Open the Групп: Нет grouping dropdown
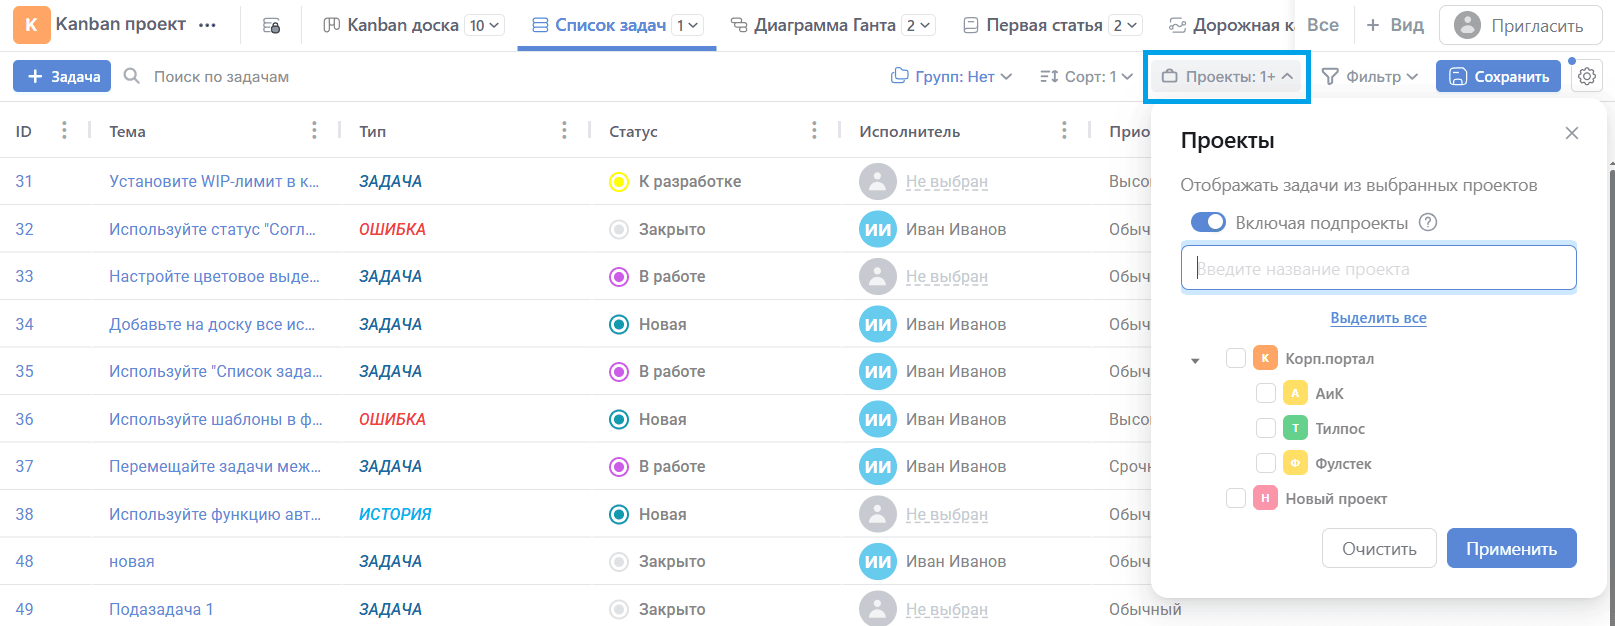Viewport: 1615px width, 626px height. click(951, 77)
